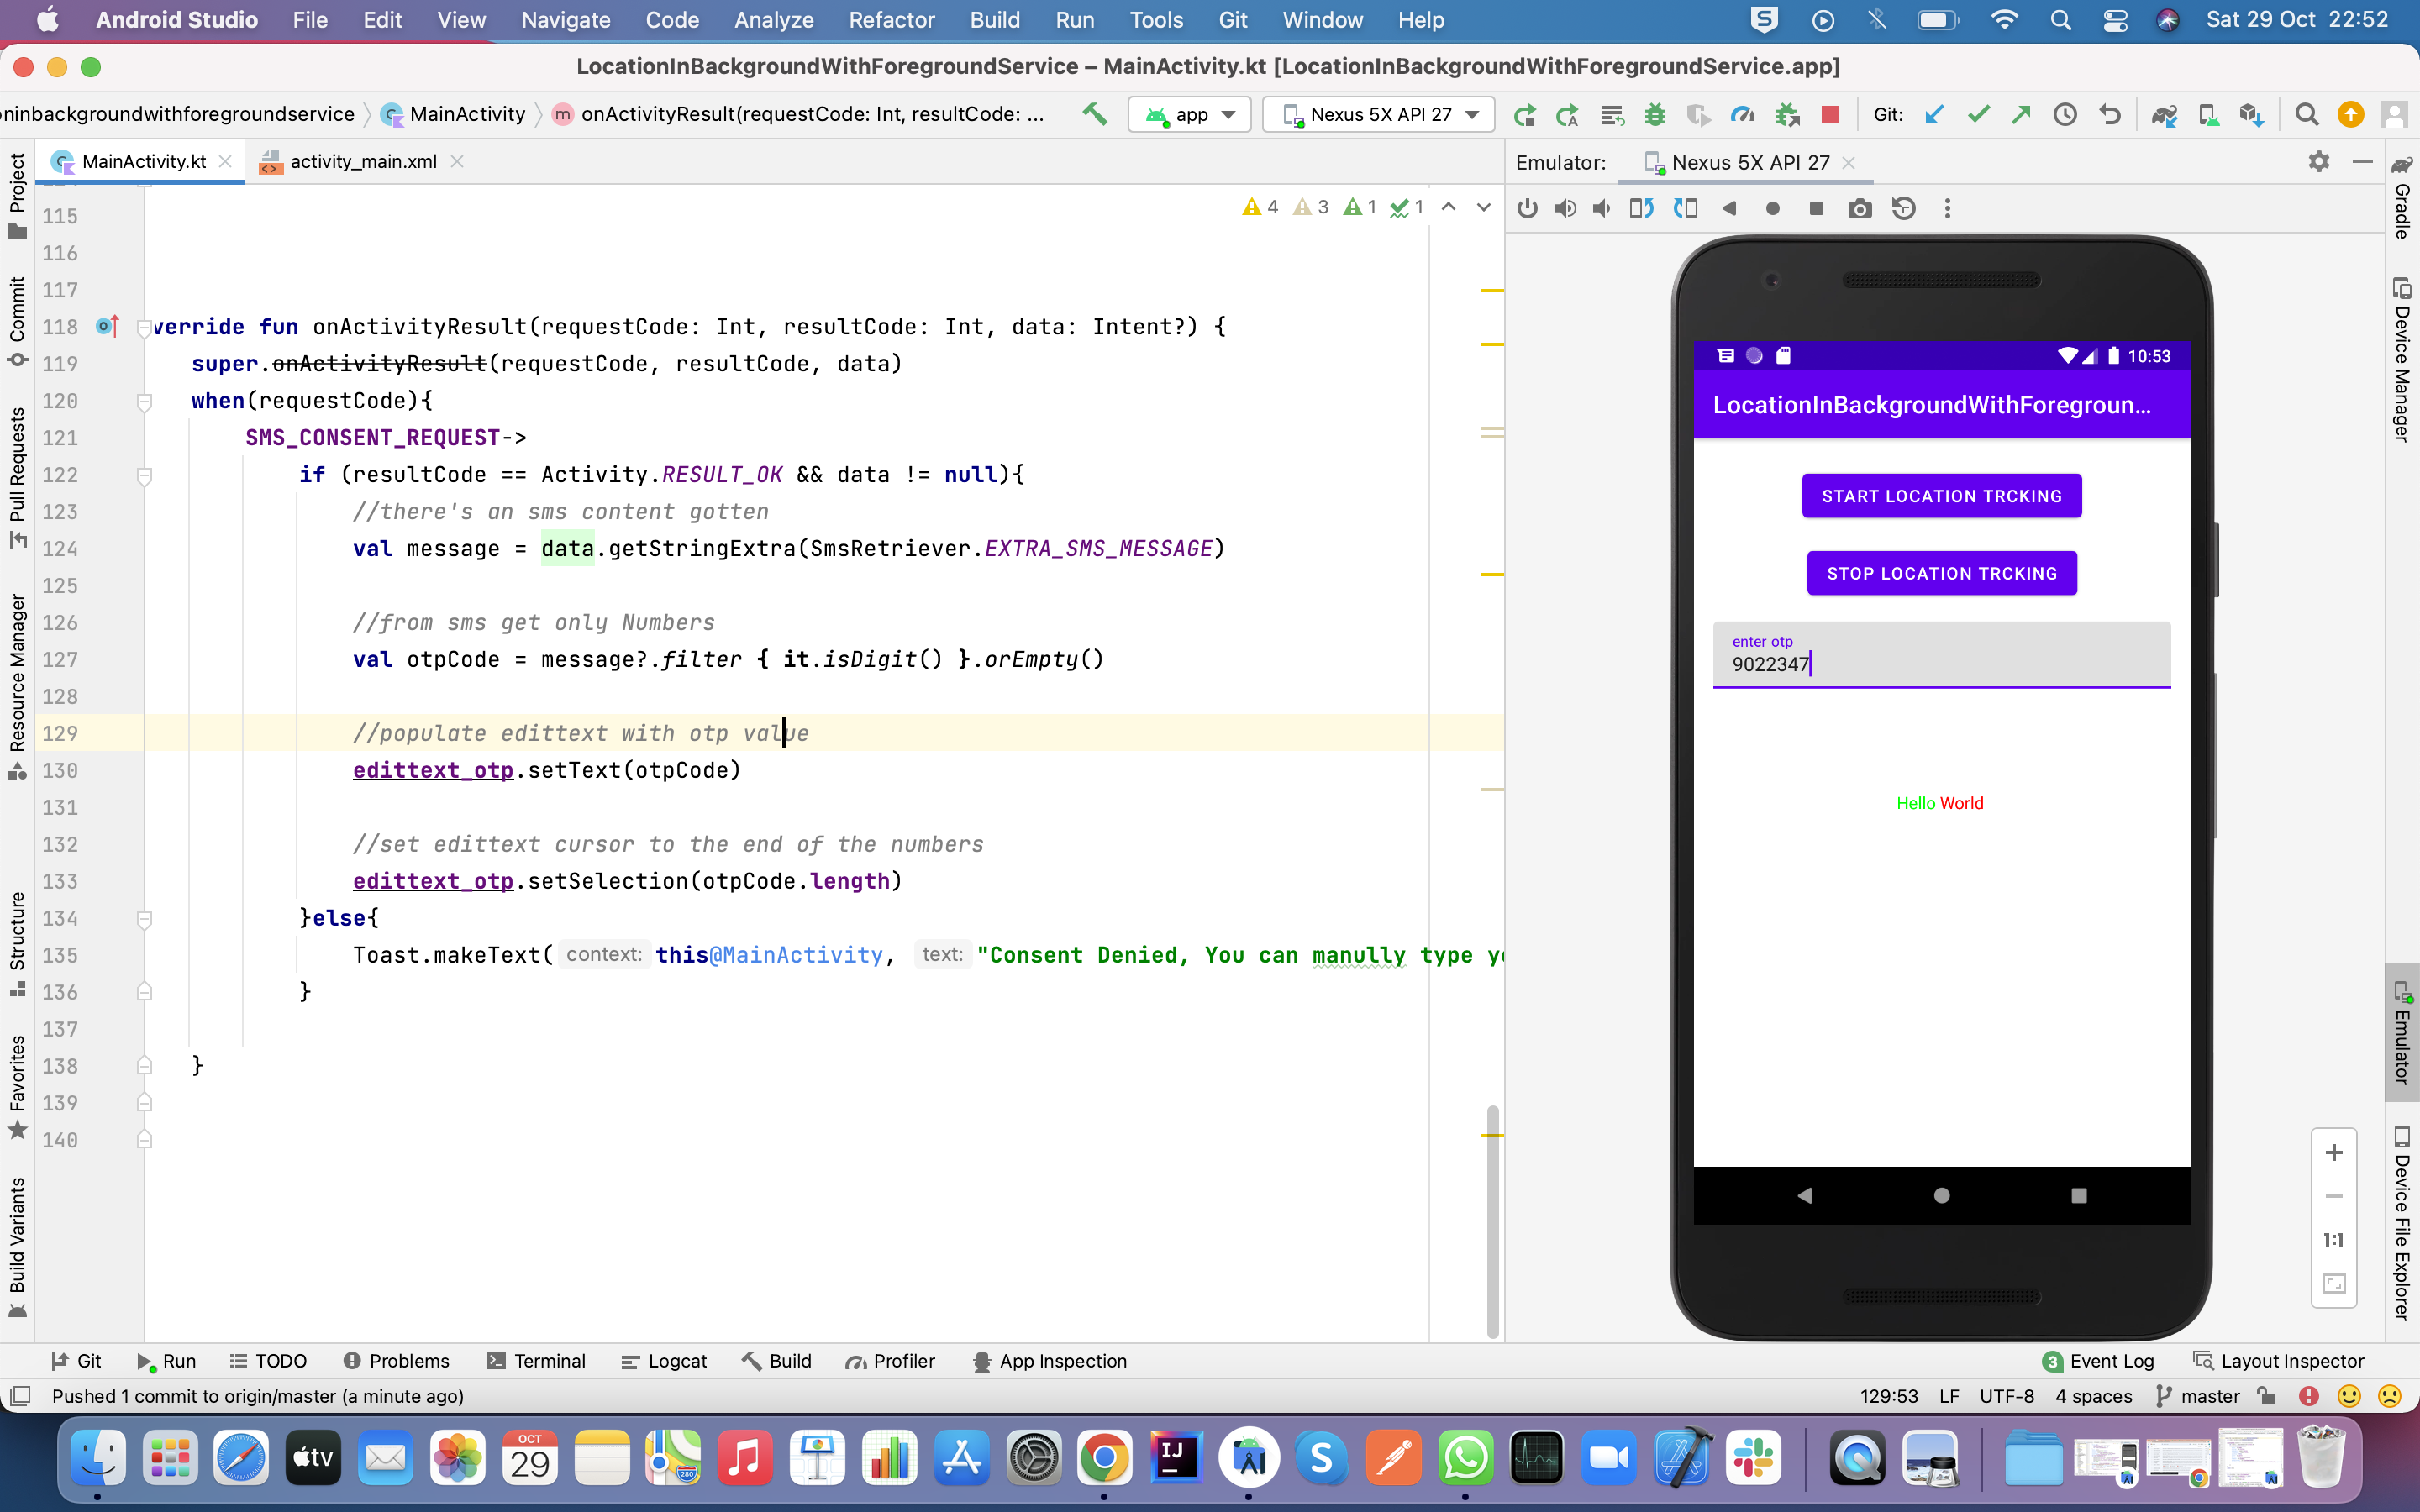Open emulator settings gear
This screenshot has height=1512, width=2420.
pyautogui.click(x=2319, y=161)
